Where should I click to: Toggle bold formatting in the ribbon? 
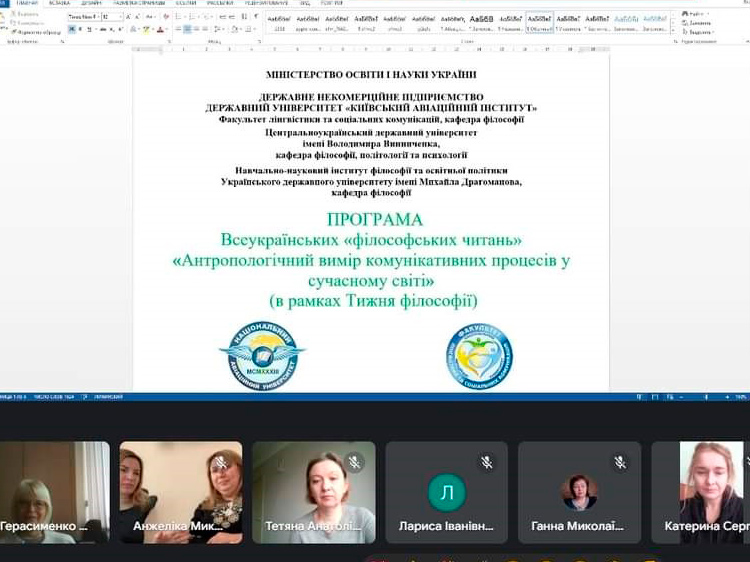coord(71,30)
